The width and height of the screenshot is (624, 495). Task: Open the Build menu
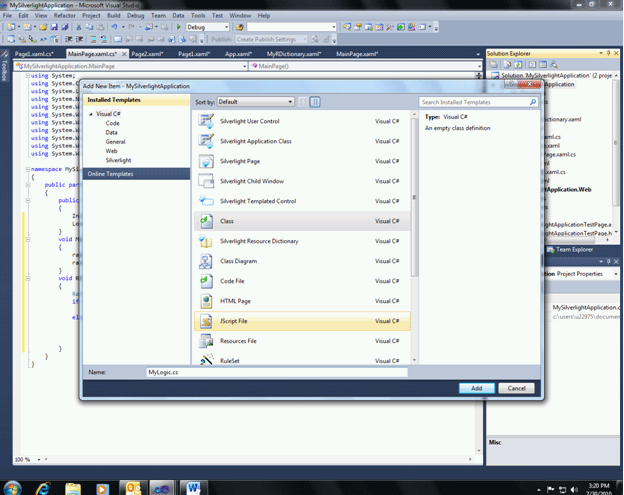(113, 16)
